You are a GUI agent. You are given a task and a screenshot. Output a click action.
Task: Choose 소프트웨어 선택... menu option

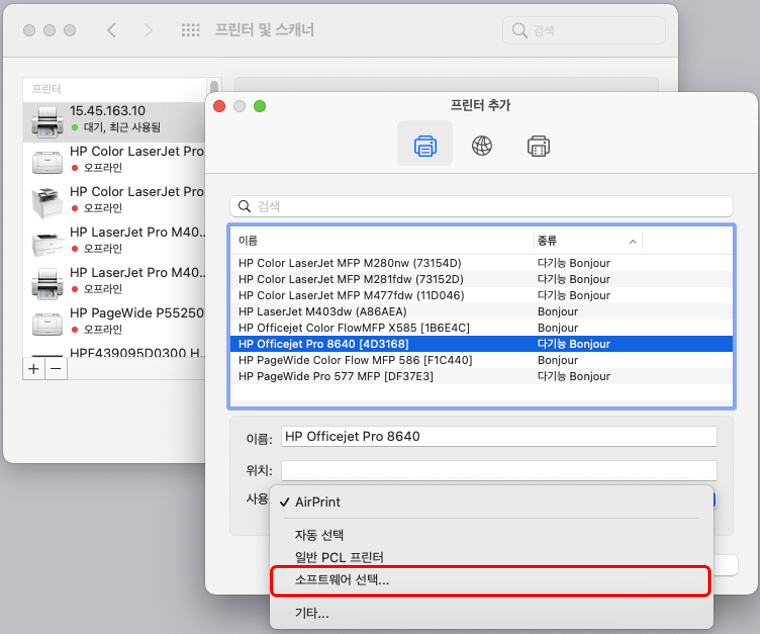(x=491, y=580)
